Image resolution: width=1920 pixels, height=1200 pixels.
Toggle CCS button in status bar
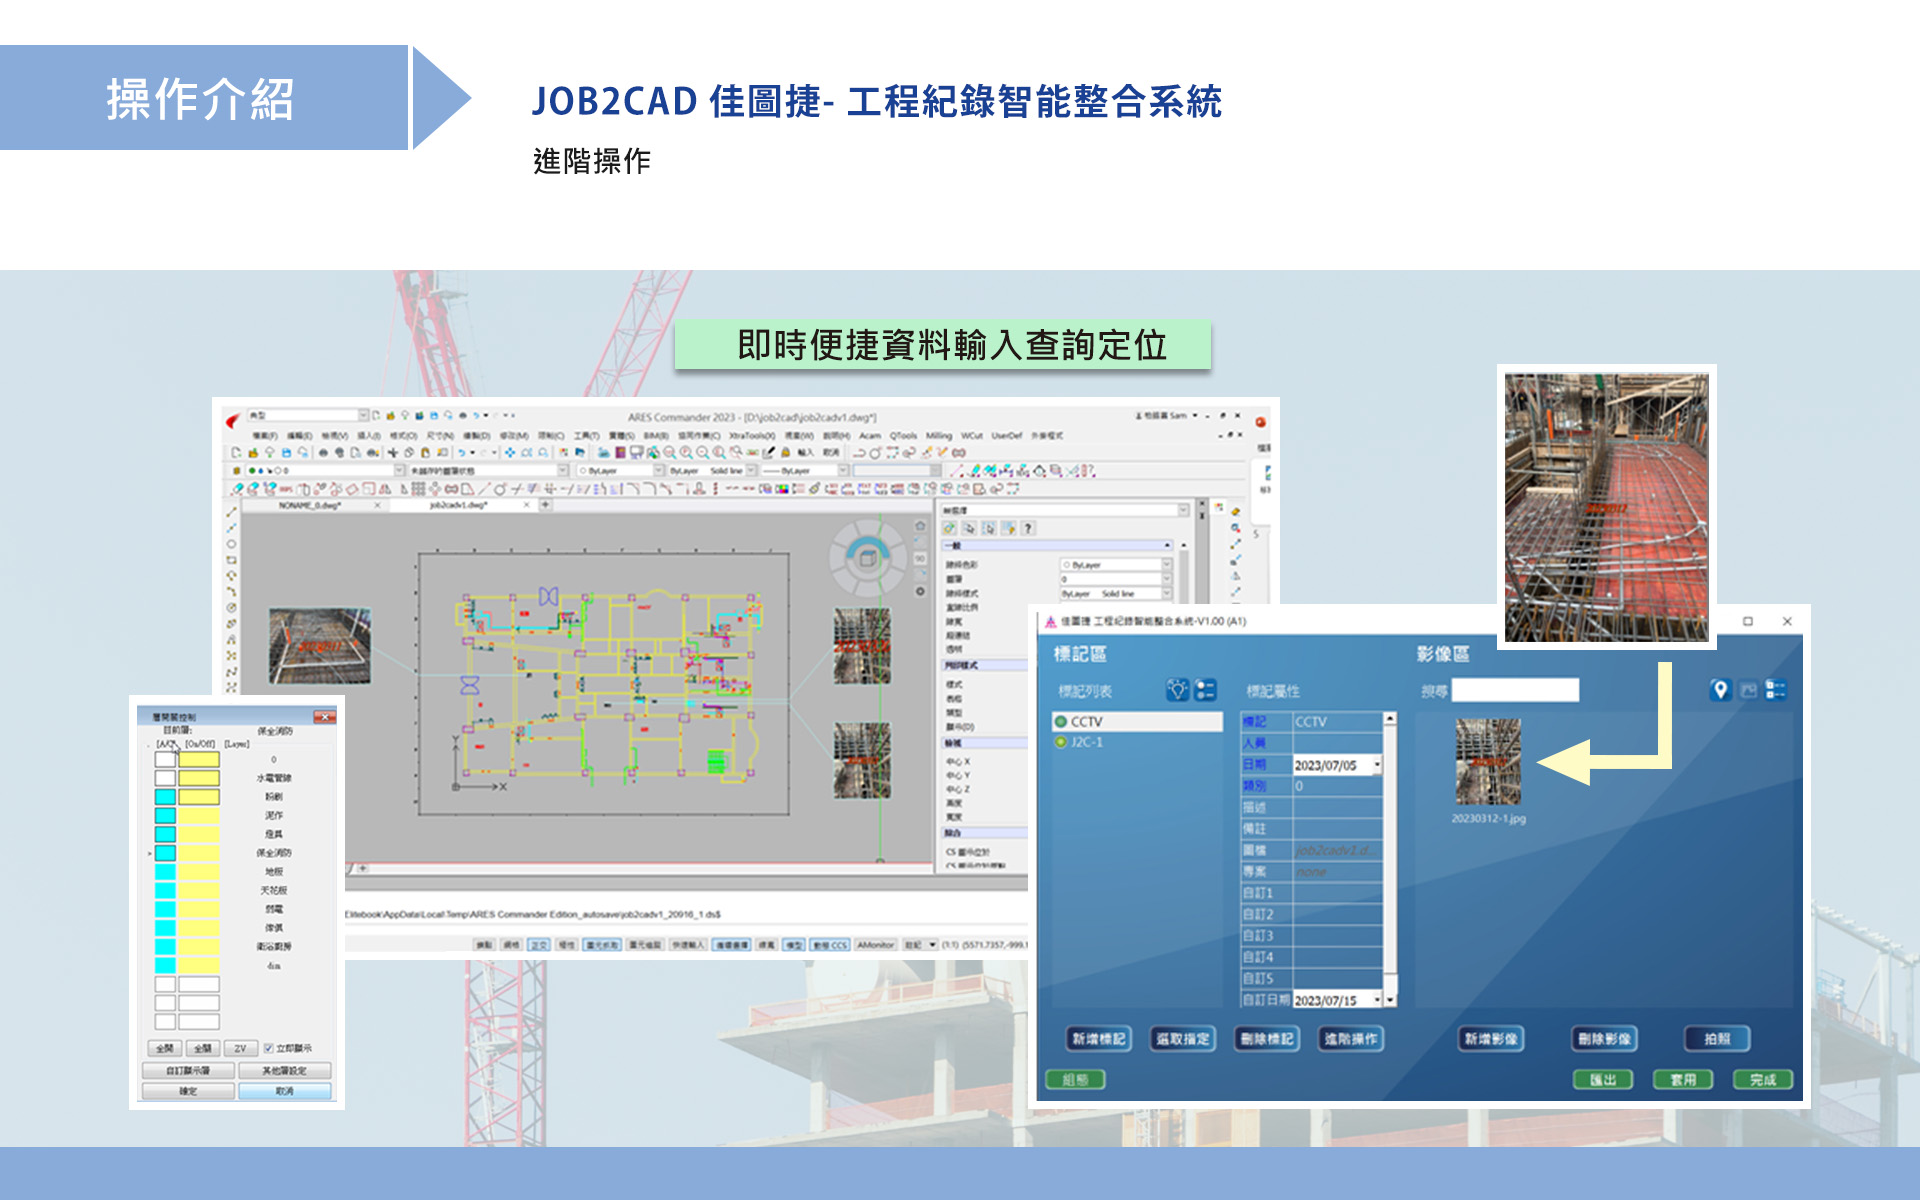830,944
